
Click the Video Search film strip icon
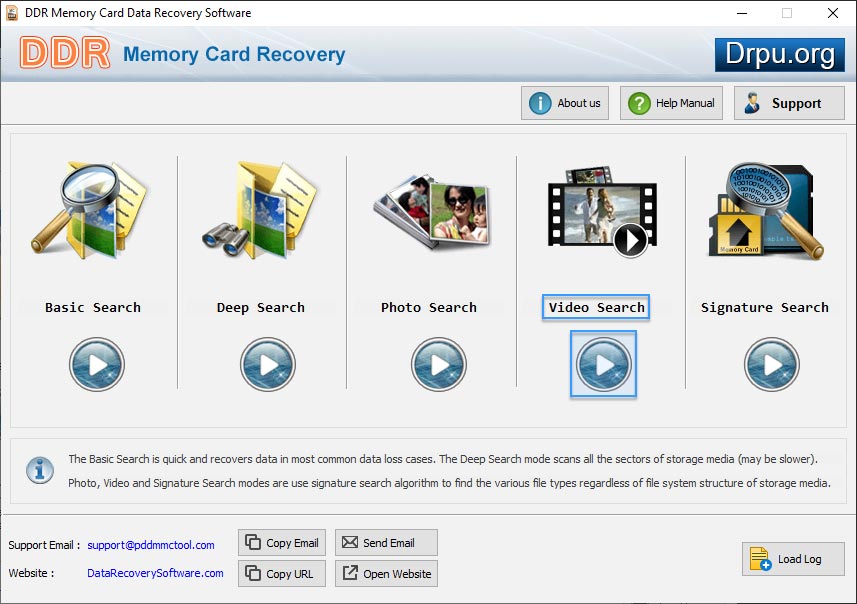602,212
